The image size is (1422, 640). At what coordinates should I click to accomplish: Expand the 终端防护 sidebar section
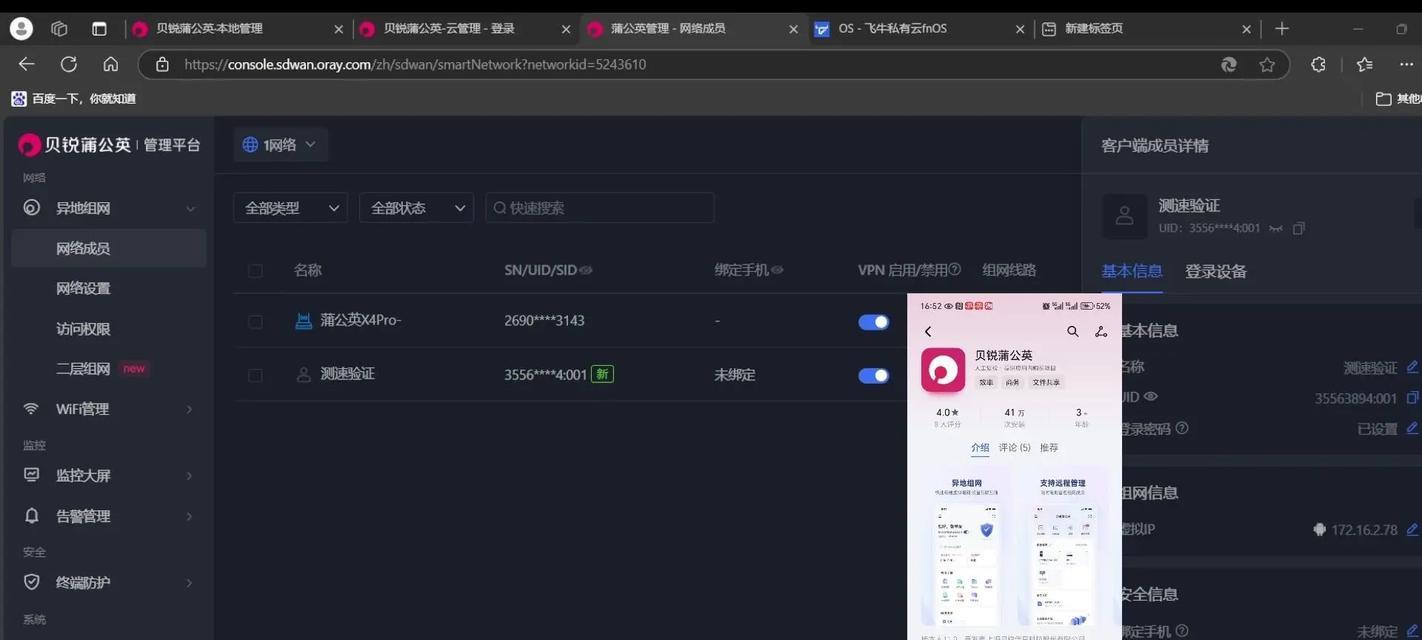(x=189, y=582)
